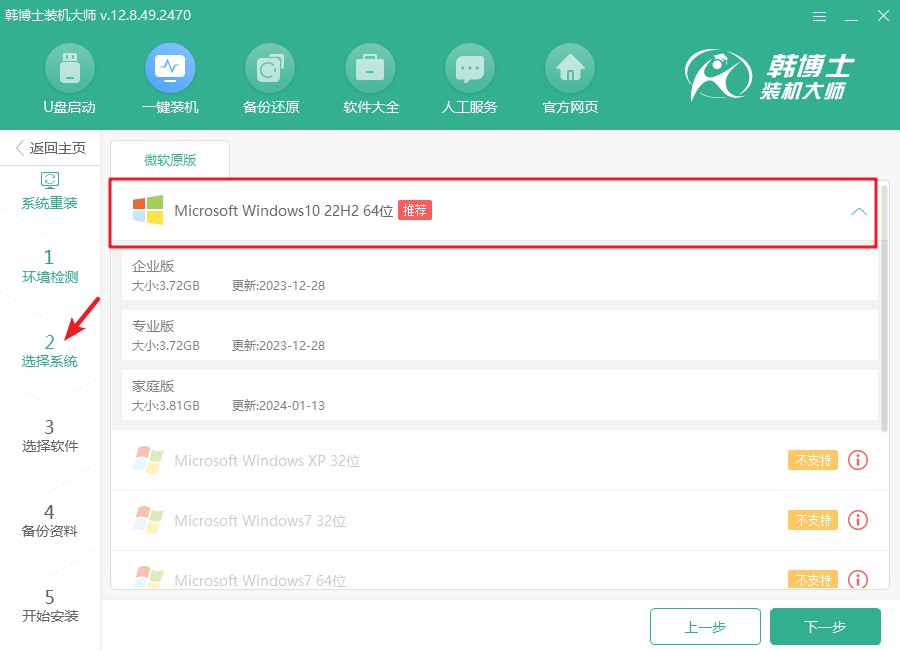The width and height of the screenshot is (900, 650).
Task: Open the 官方网页 home icon
Action: 570,68
